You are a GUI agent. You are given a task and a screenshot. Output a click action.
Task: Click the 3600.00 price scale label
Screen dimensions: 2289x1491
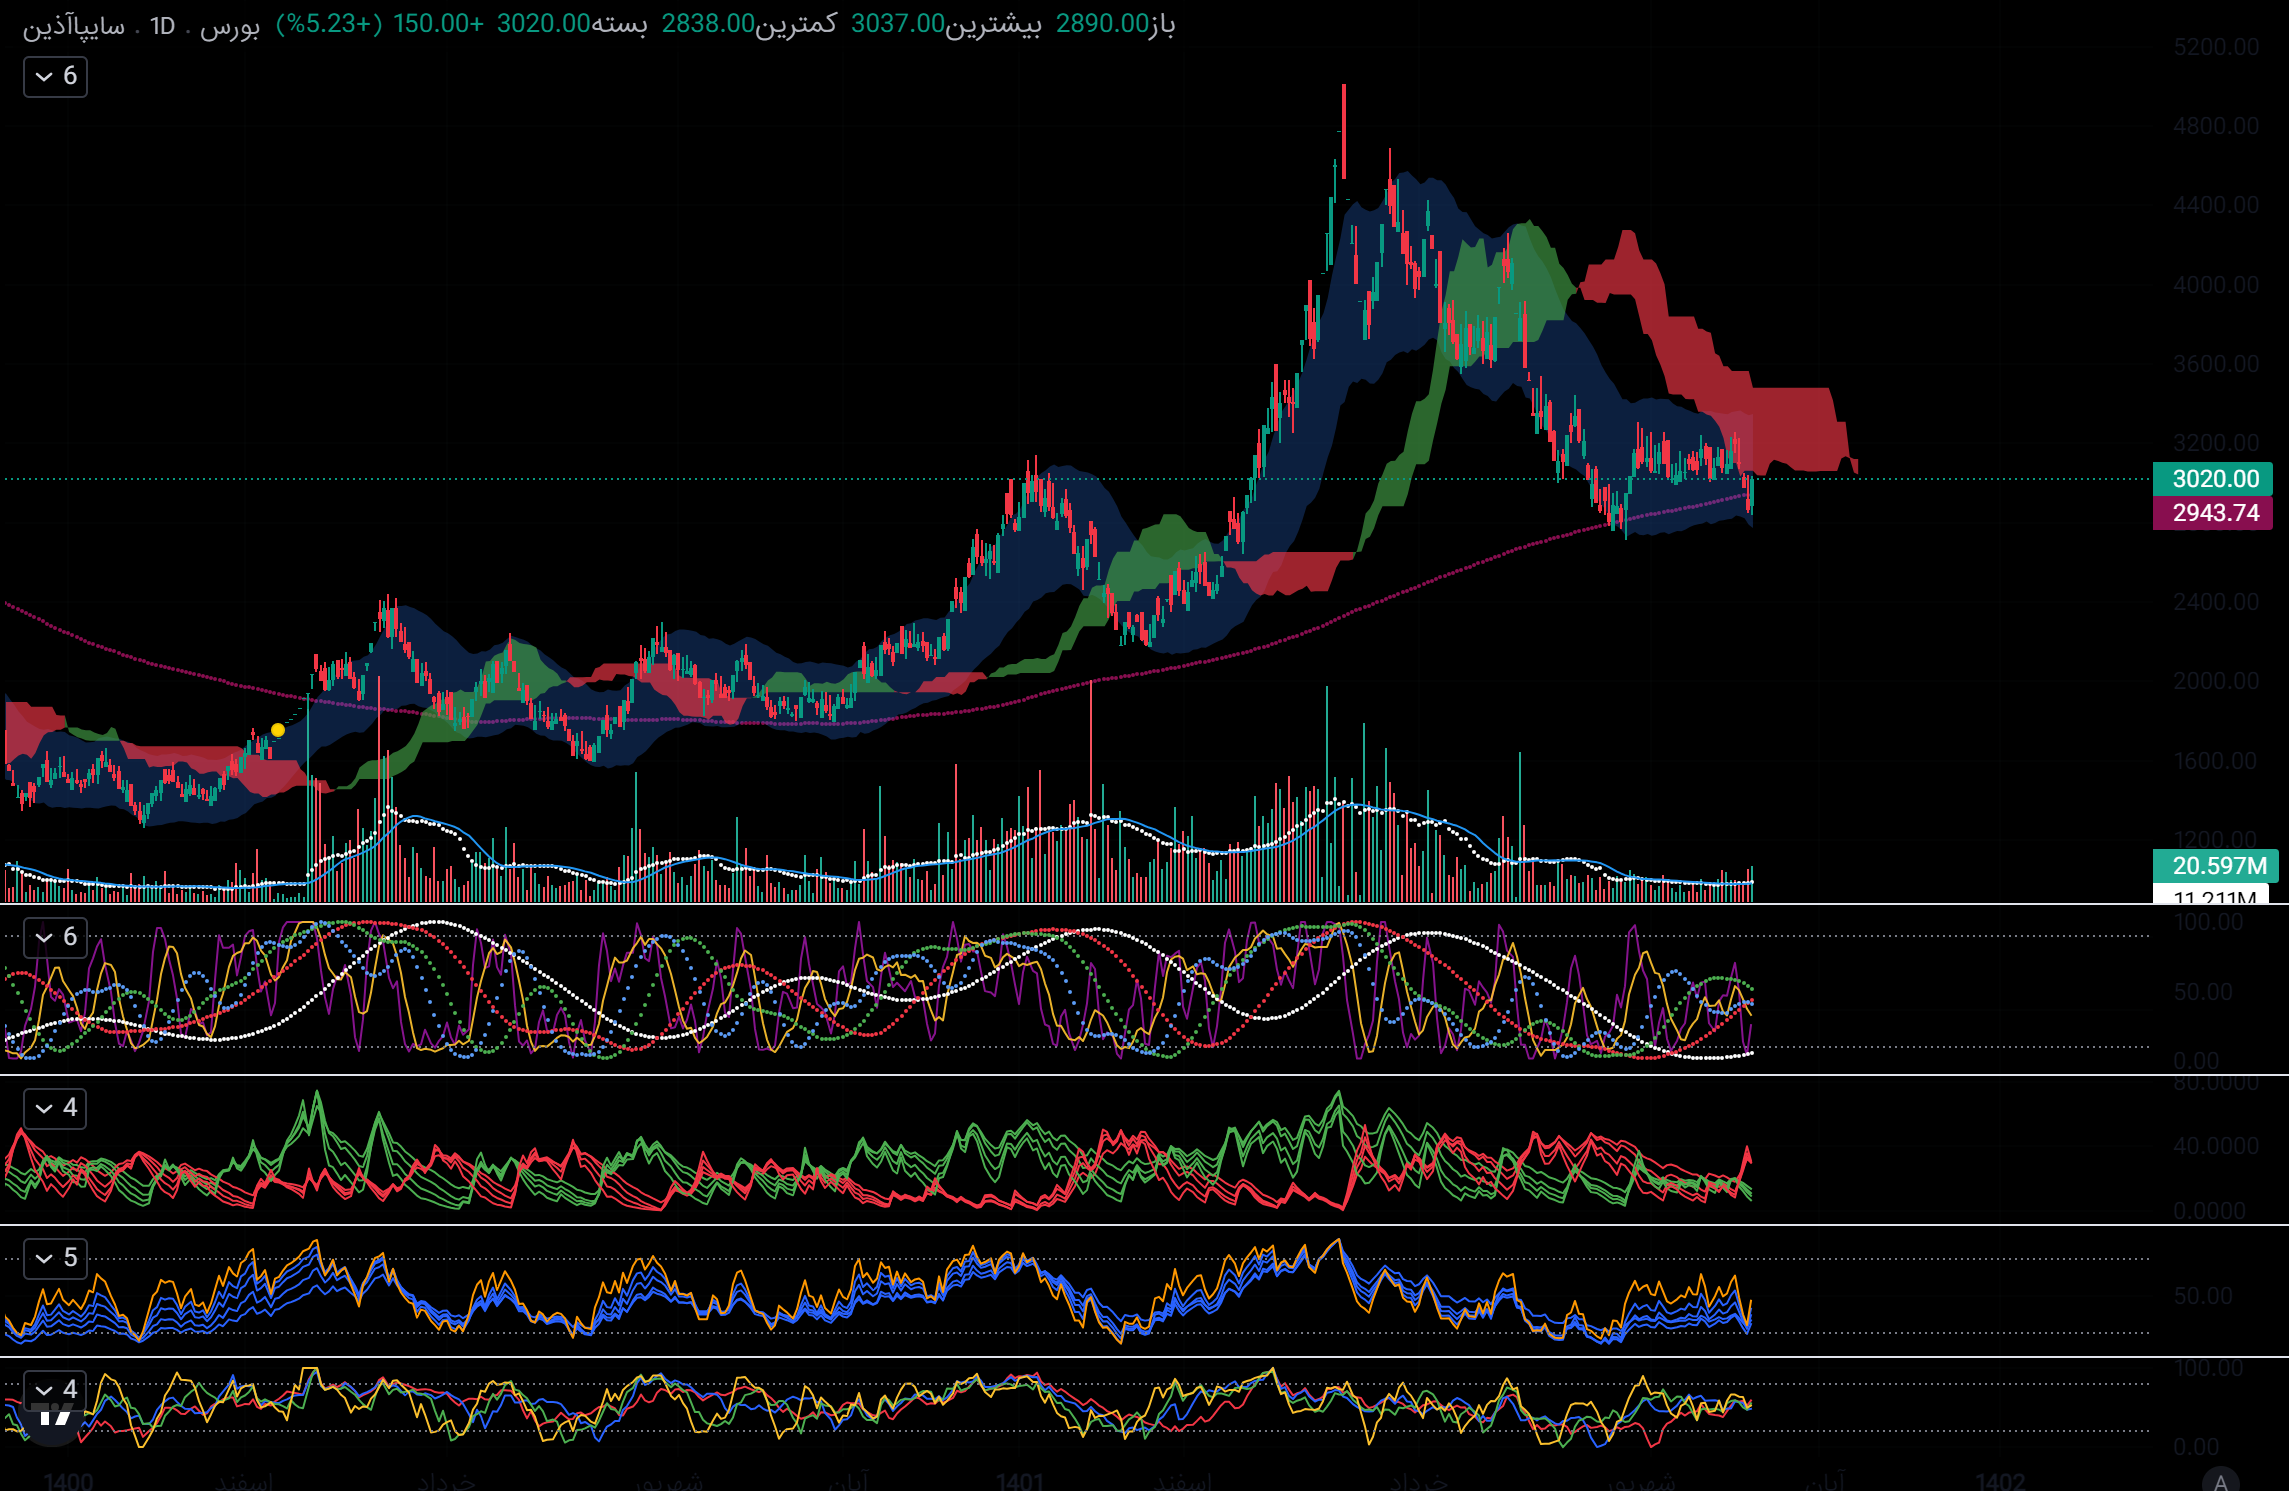click(2216, 364)
